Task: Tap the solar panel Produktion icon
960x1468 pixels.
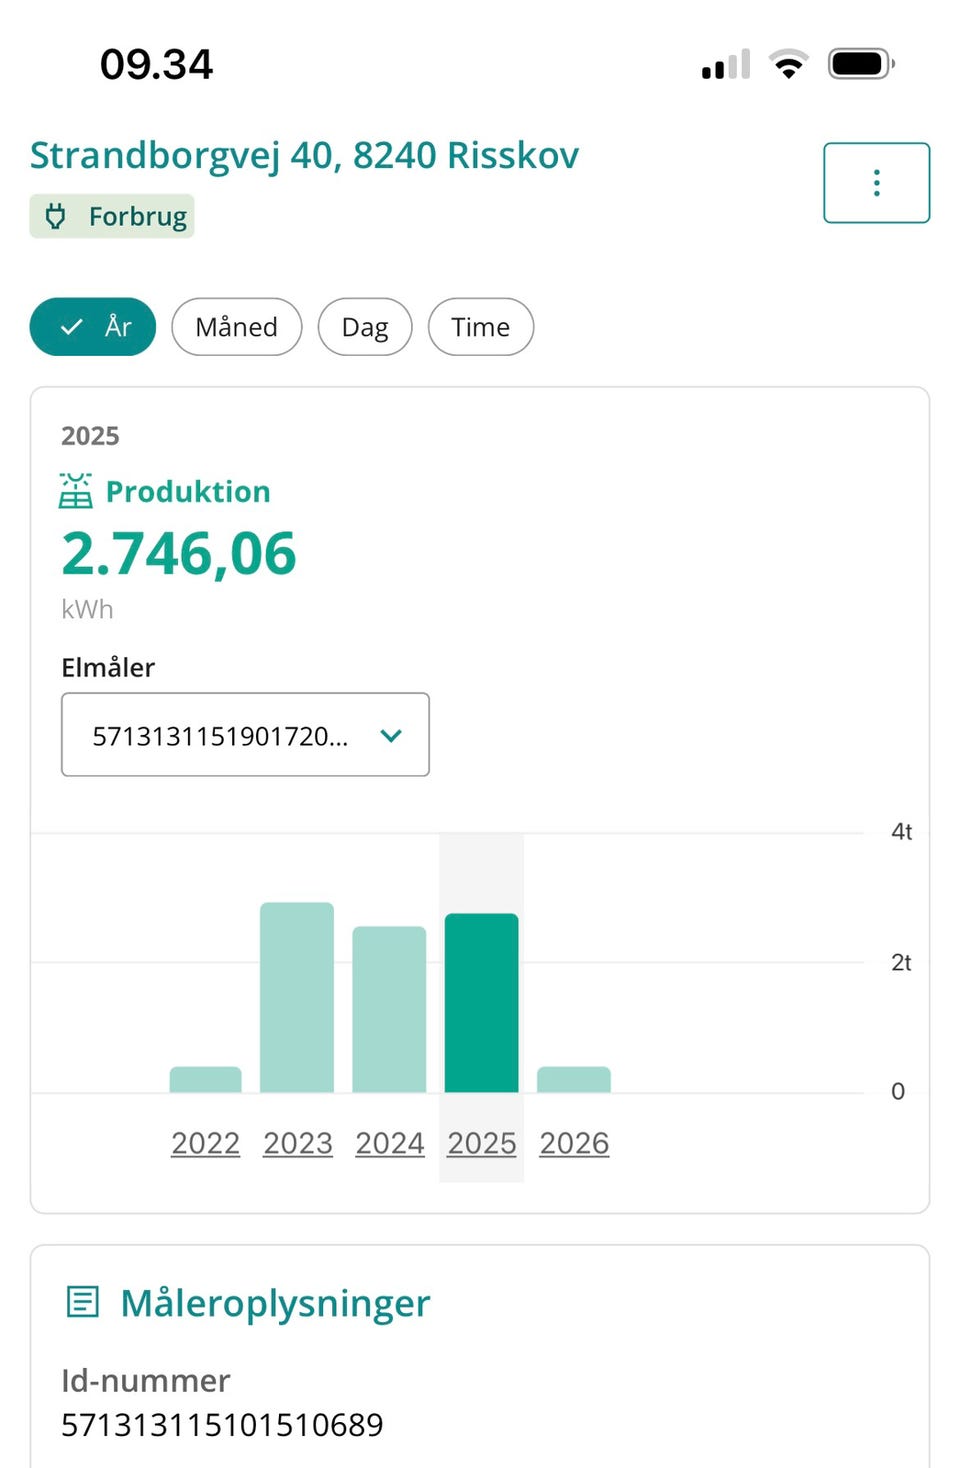Action: tap(76, 491)
